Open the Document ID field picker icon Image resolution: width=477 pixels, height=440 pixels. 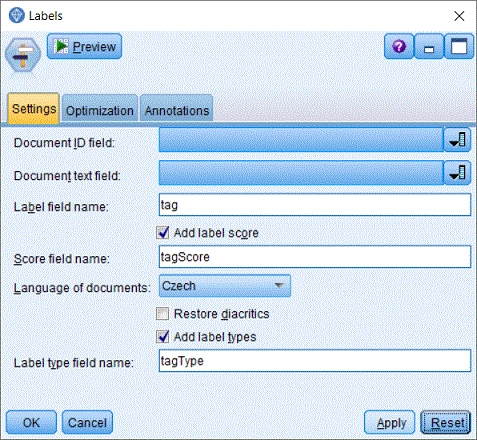coord(457,140)
